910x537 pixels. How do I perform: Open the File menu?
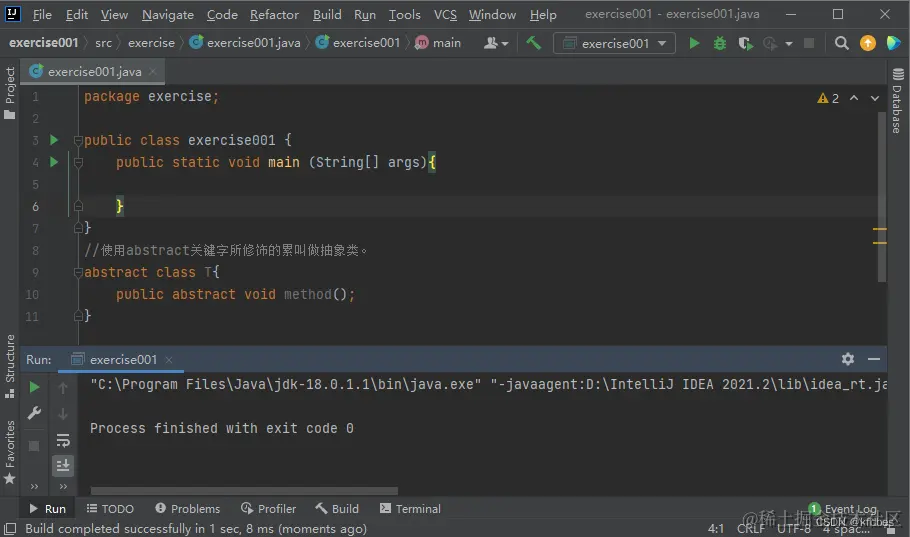pos(42,15)
